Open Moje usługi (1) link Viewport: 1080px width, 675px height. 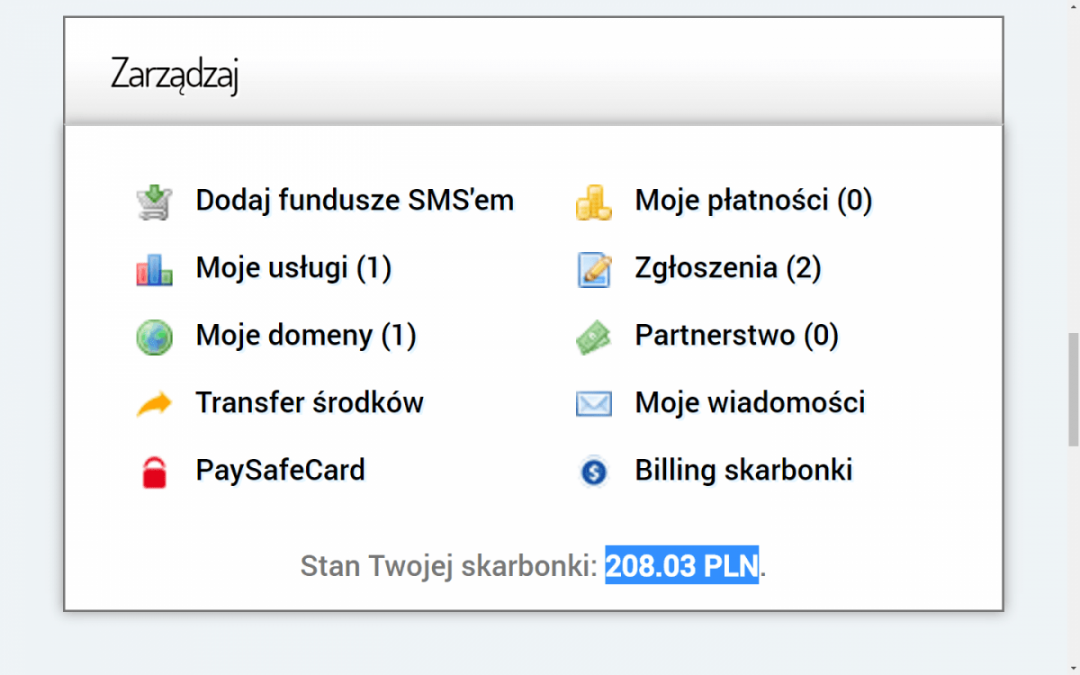tap(293, 268)
